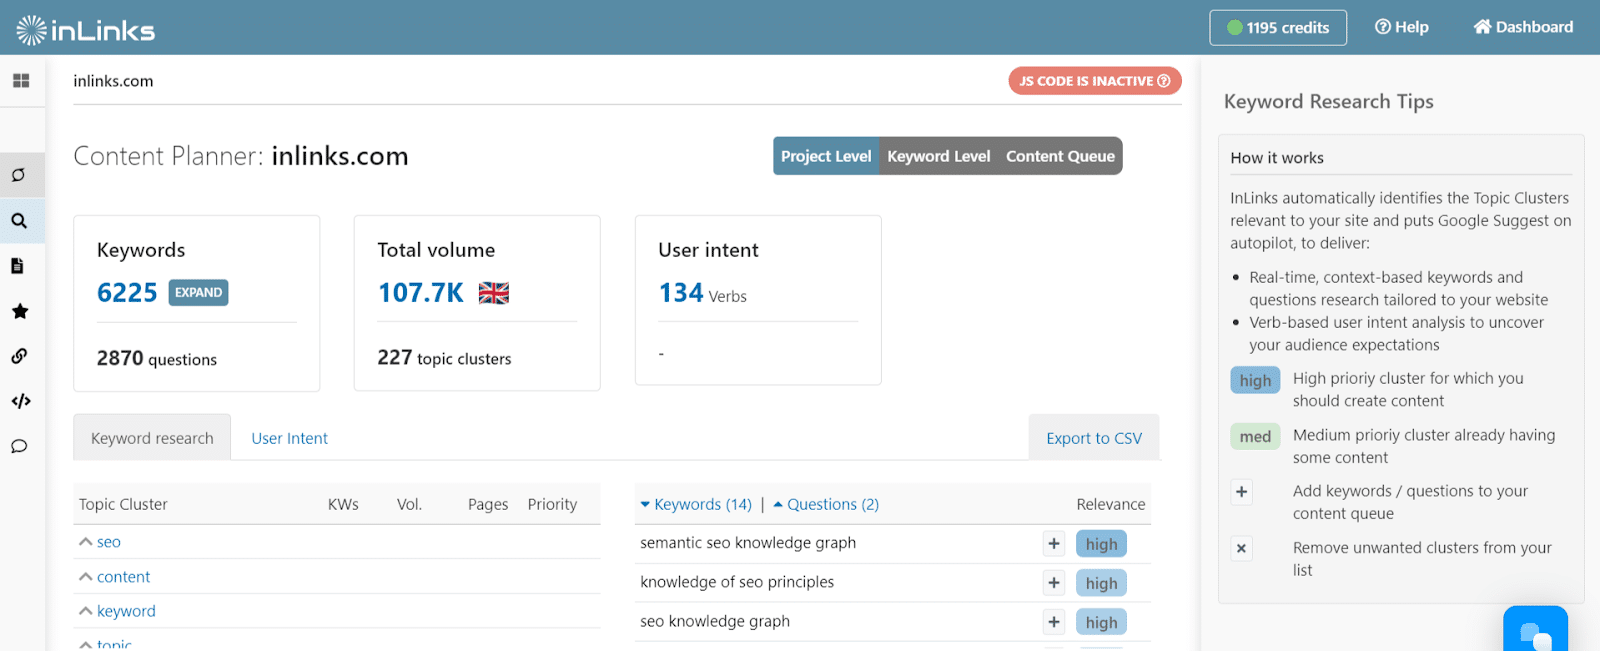Click the plus icon in tips legend

[x=1241, y=492]
